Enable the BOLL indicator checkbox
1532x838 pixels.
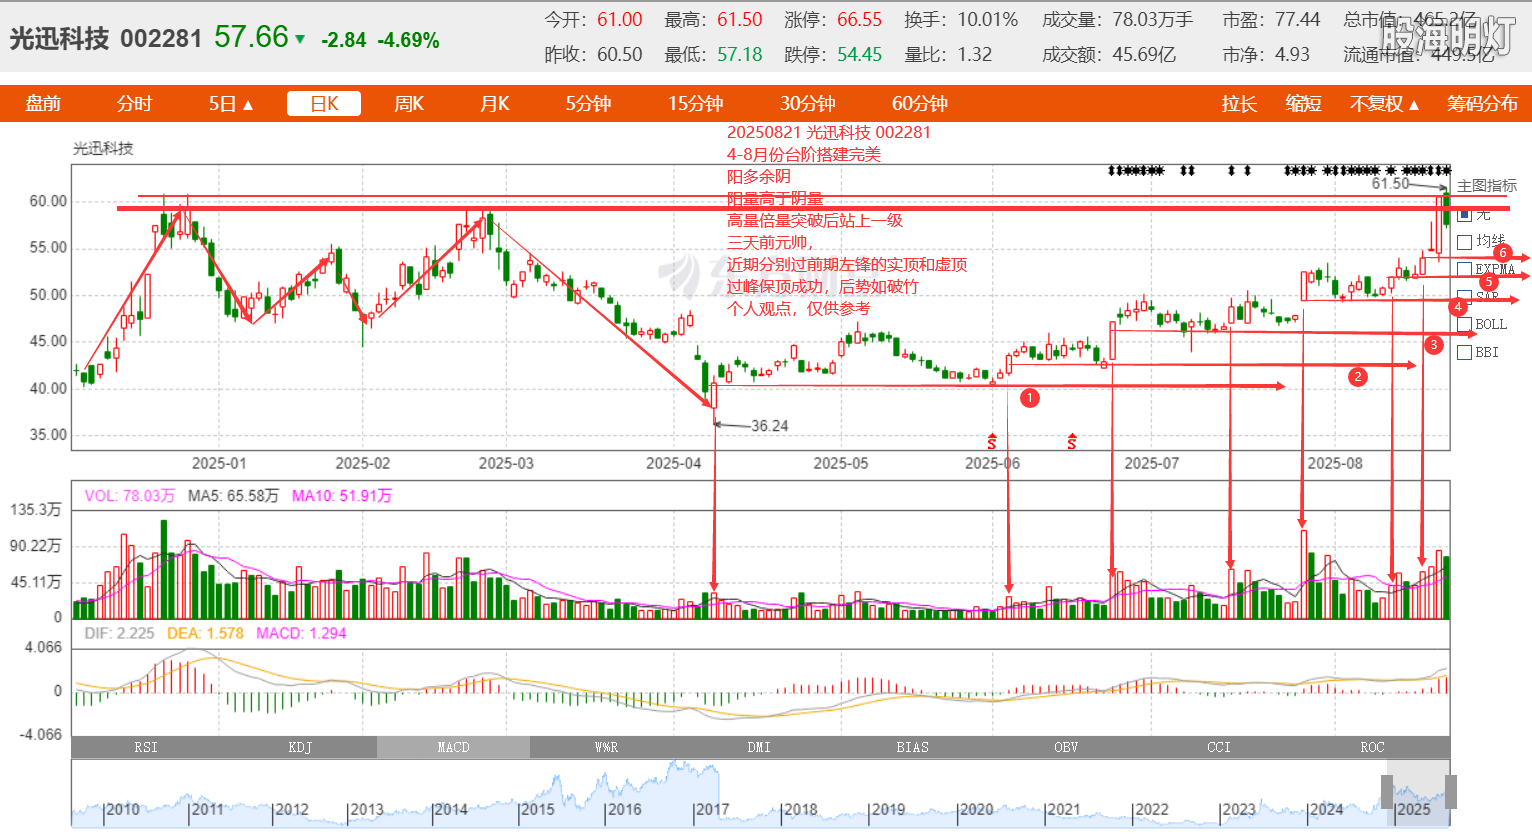coord(1465,325)
